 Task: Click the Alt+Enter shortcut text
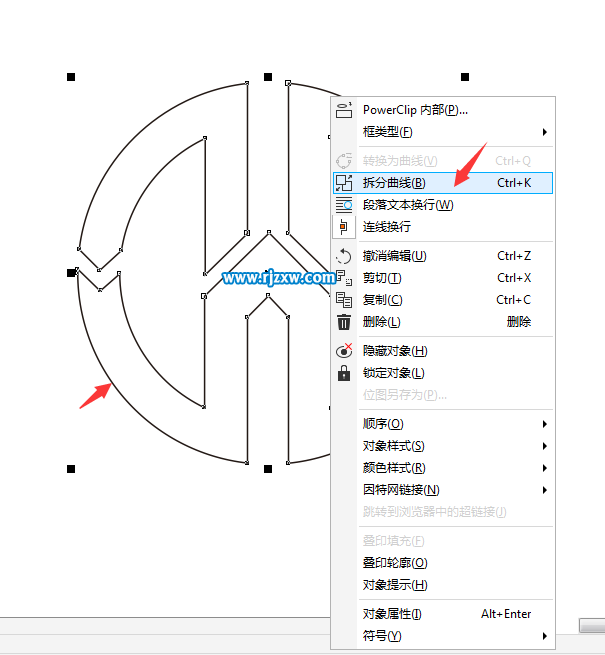pos(506,614)
